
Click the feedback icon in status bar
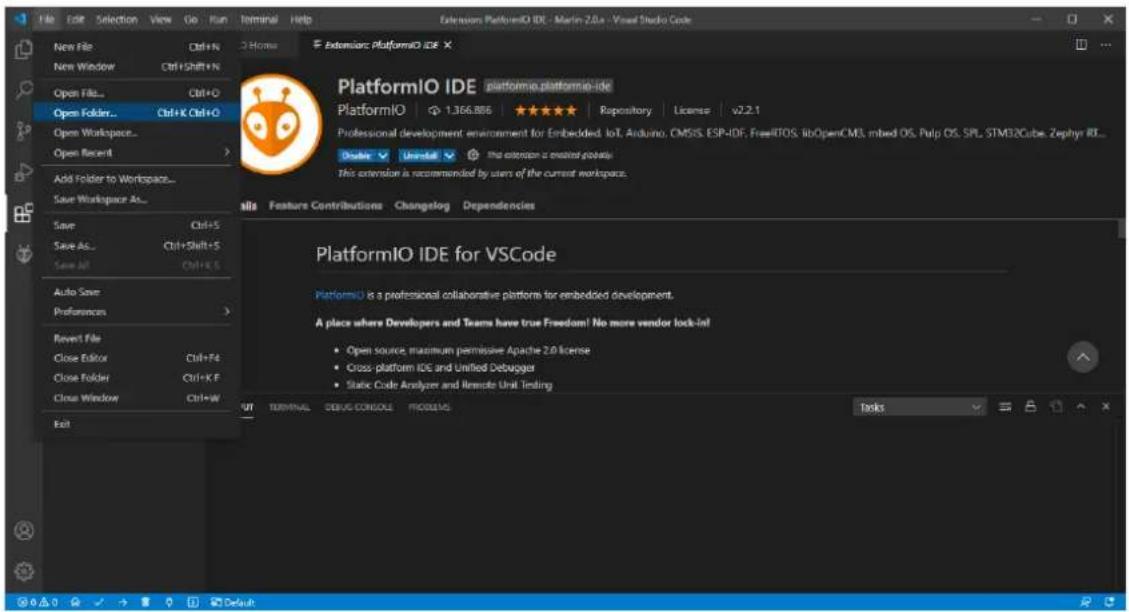coord(1085,602)
